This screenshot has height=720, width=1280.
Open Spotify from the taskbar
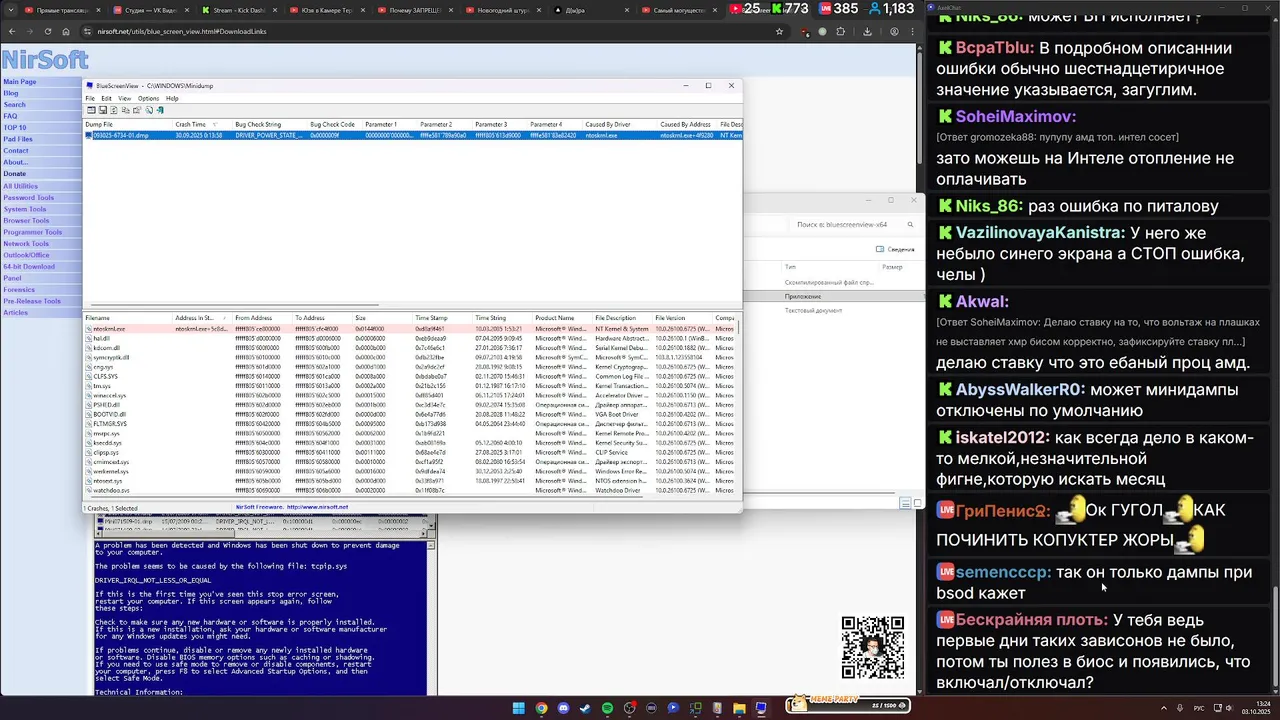click(x=607, y=708)
